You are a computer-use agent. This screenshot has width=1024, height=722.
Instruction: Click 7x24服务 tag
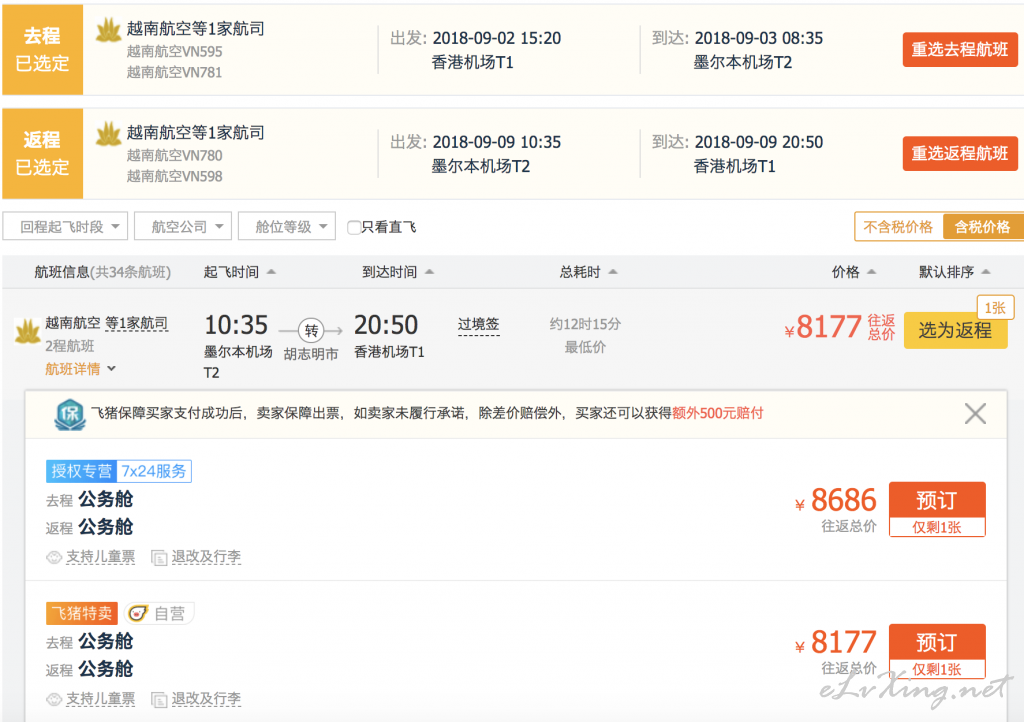(x=154, y=471)
